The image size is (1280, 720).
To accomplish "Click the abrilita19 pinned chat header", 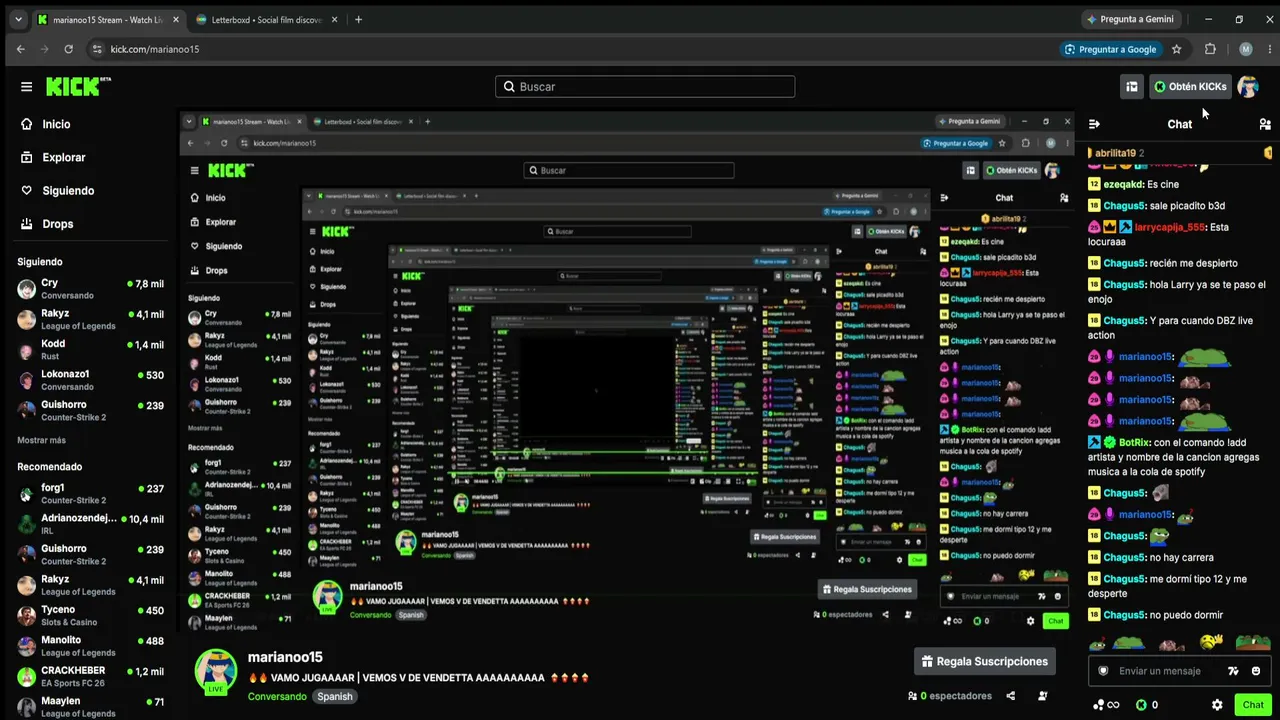I will [1180, 153].
